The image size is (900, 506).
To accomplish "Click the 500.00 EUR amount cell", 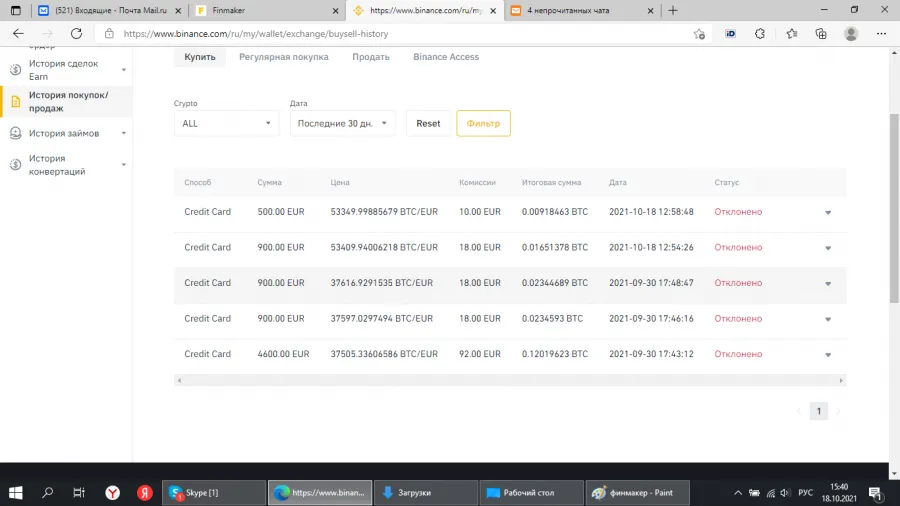I will [281, 212].
